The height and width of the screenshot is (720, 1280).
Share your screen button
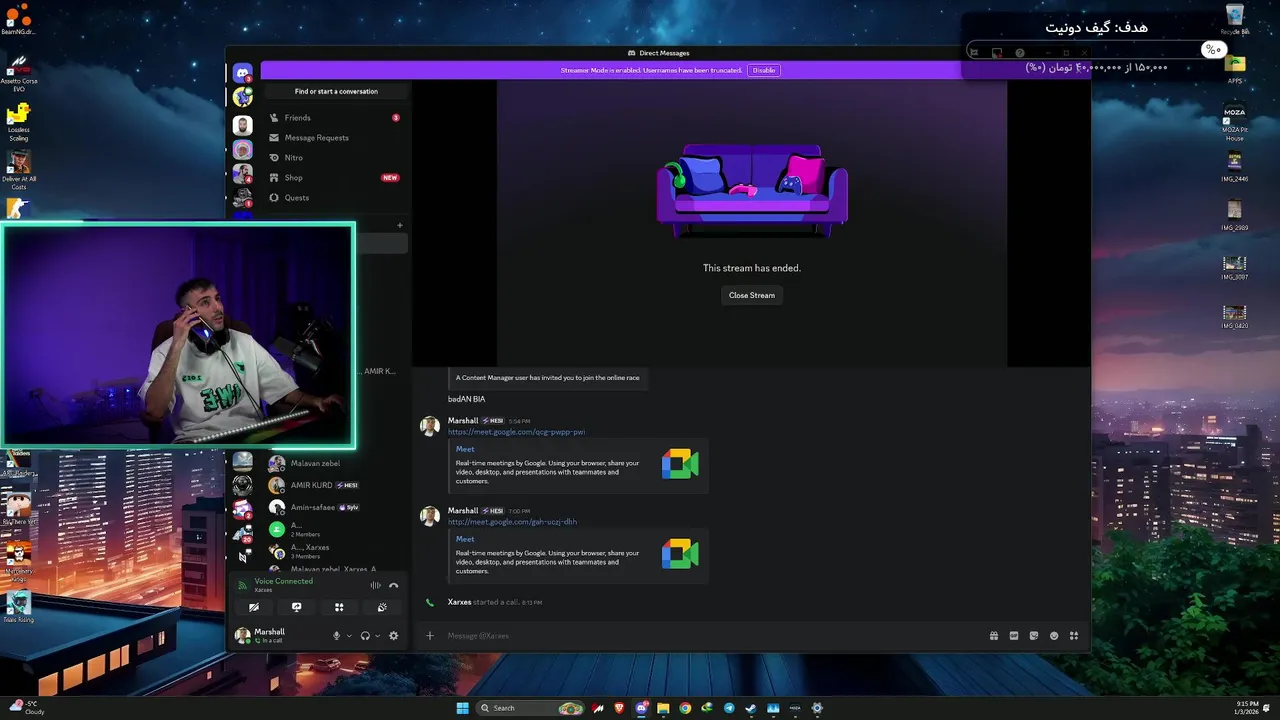coord(296,607)
